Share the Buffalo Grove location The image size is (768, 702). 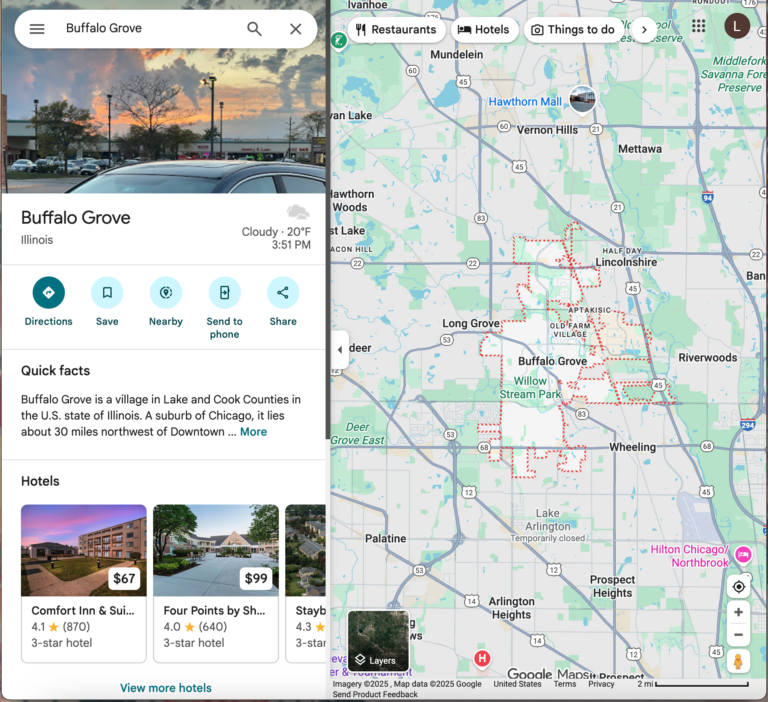pyautogui.click(x=283, y=293)
